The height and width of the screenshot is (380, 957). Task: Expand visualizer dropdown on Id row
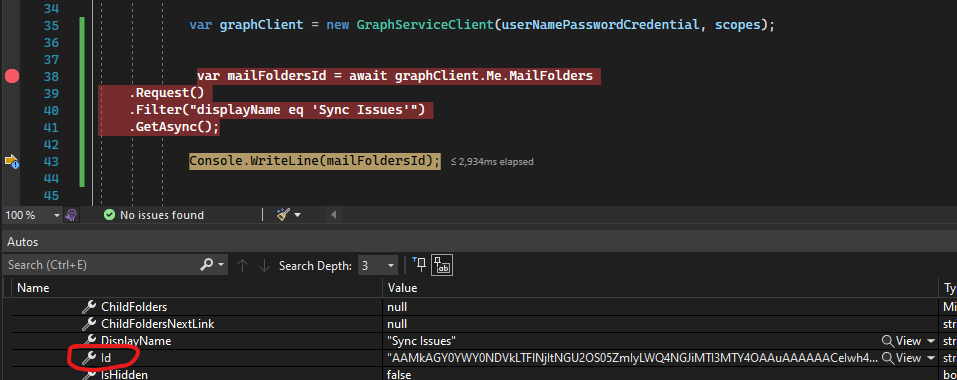pyautogui.click(x=931, y=358)
